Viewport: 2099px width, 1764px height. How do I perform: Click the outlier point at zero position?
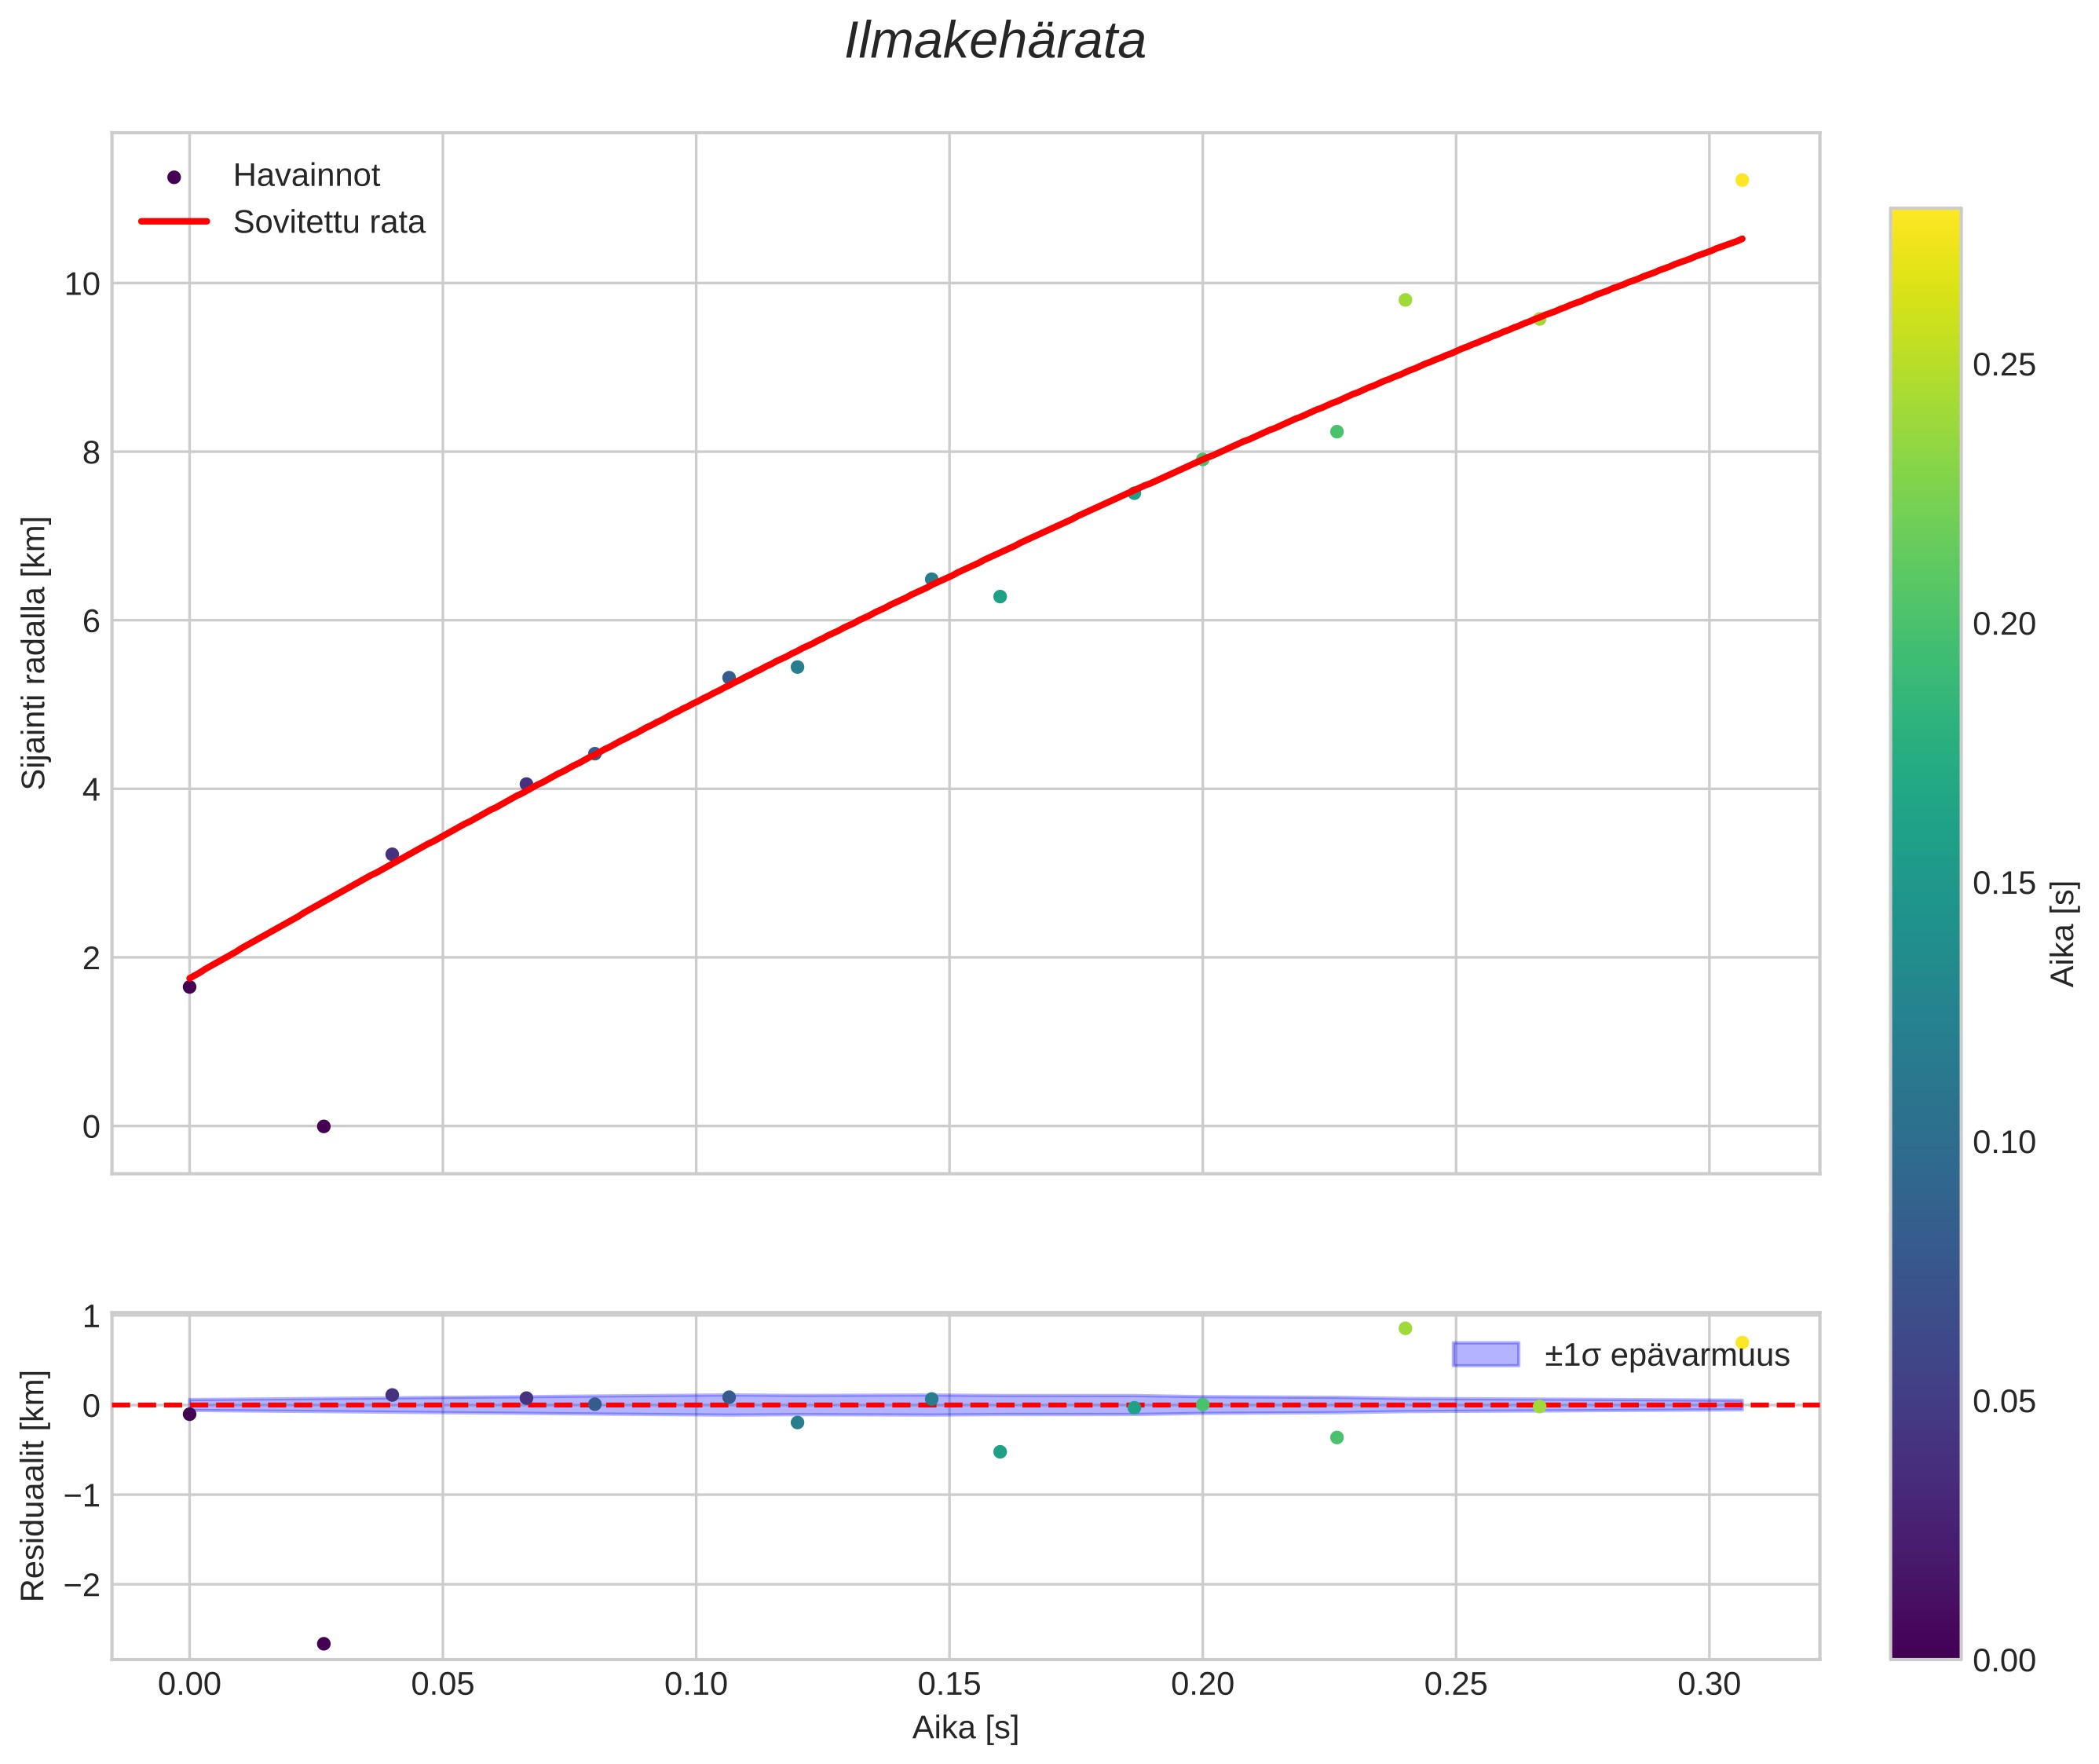[323, 1127]
